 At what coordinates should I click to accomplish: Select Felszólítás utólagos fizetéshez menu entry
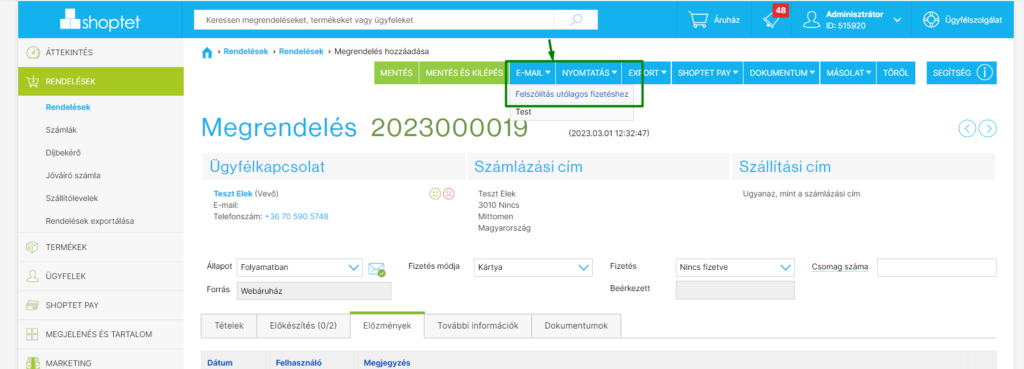coord(572,94)
